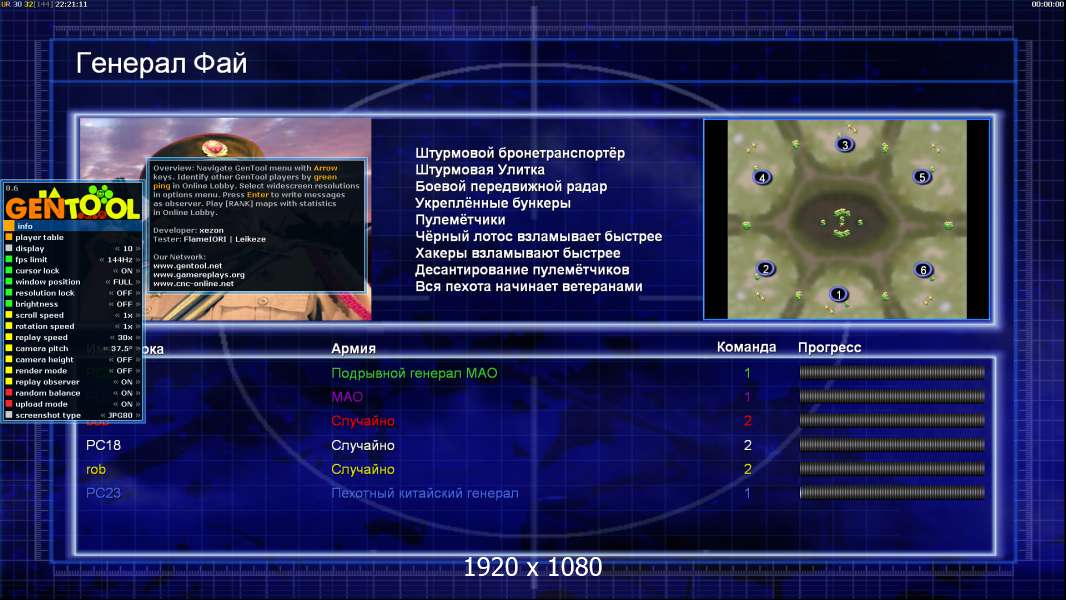Click the gray square beside display
Image resolution: width=1066 pixels, height=600 pixels.
coord(9,249)
